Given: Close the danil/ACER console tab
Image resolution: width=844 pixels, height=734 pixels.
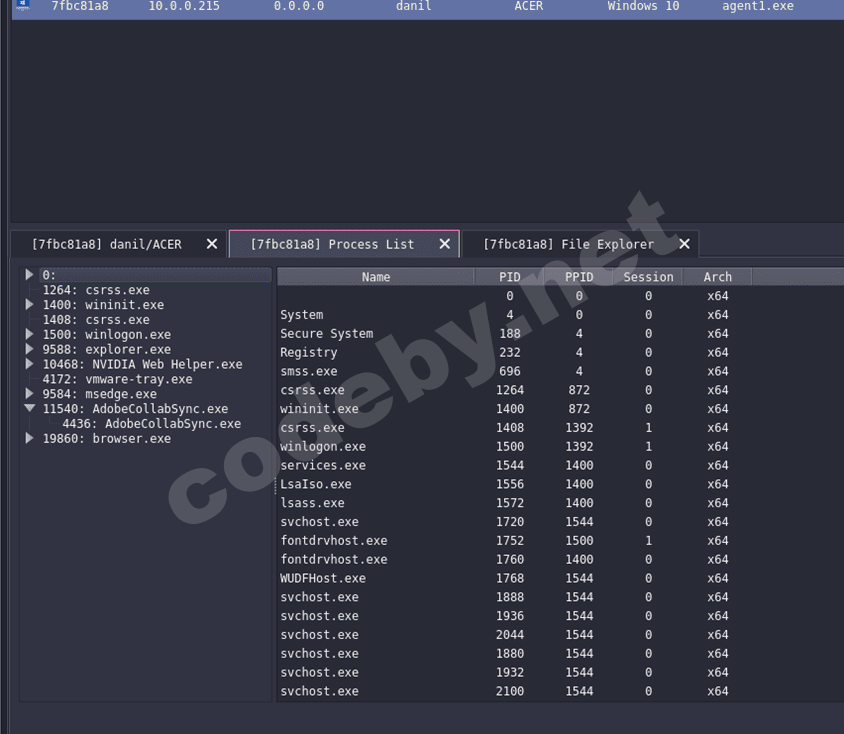Looking at the screenshot, I should coord(212,244).
